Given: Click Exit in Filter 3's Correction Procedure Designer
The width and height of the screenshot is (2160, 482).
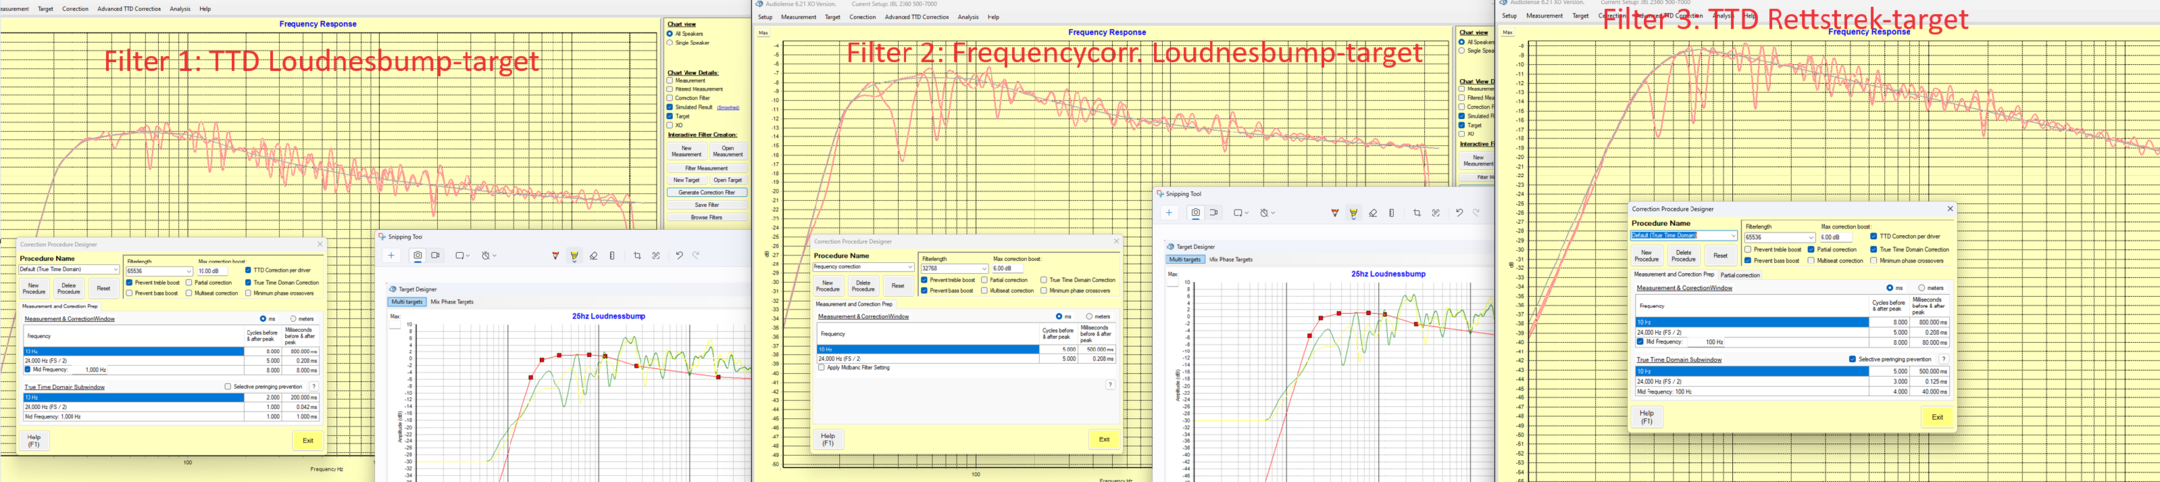Looking at the screenshot, I should pos(1937,417).
